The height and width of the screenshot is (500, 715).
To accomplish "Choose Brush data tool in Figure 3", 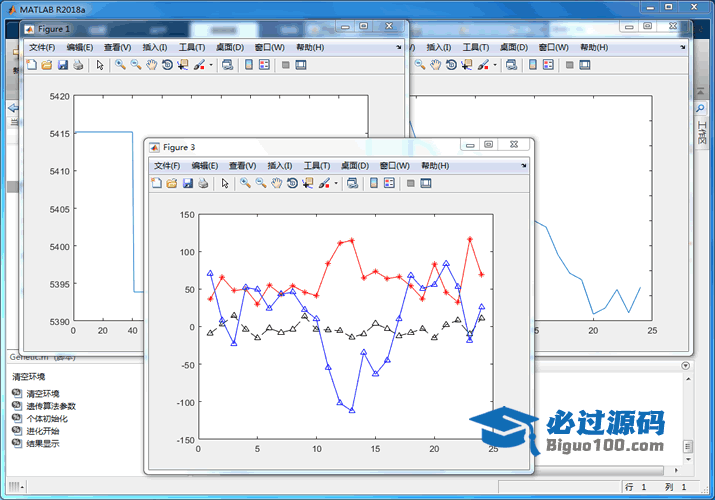I will [x=324, y=183].
